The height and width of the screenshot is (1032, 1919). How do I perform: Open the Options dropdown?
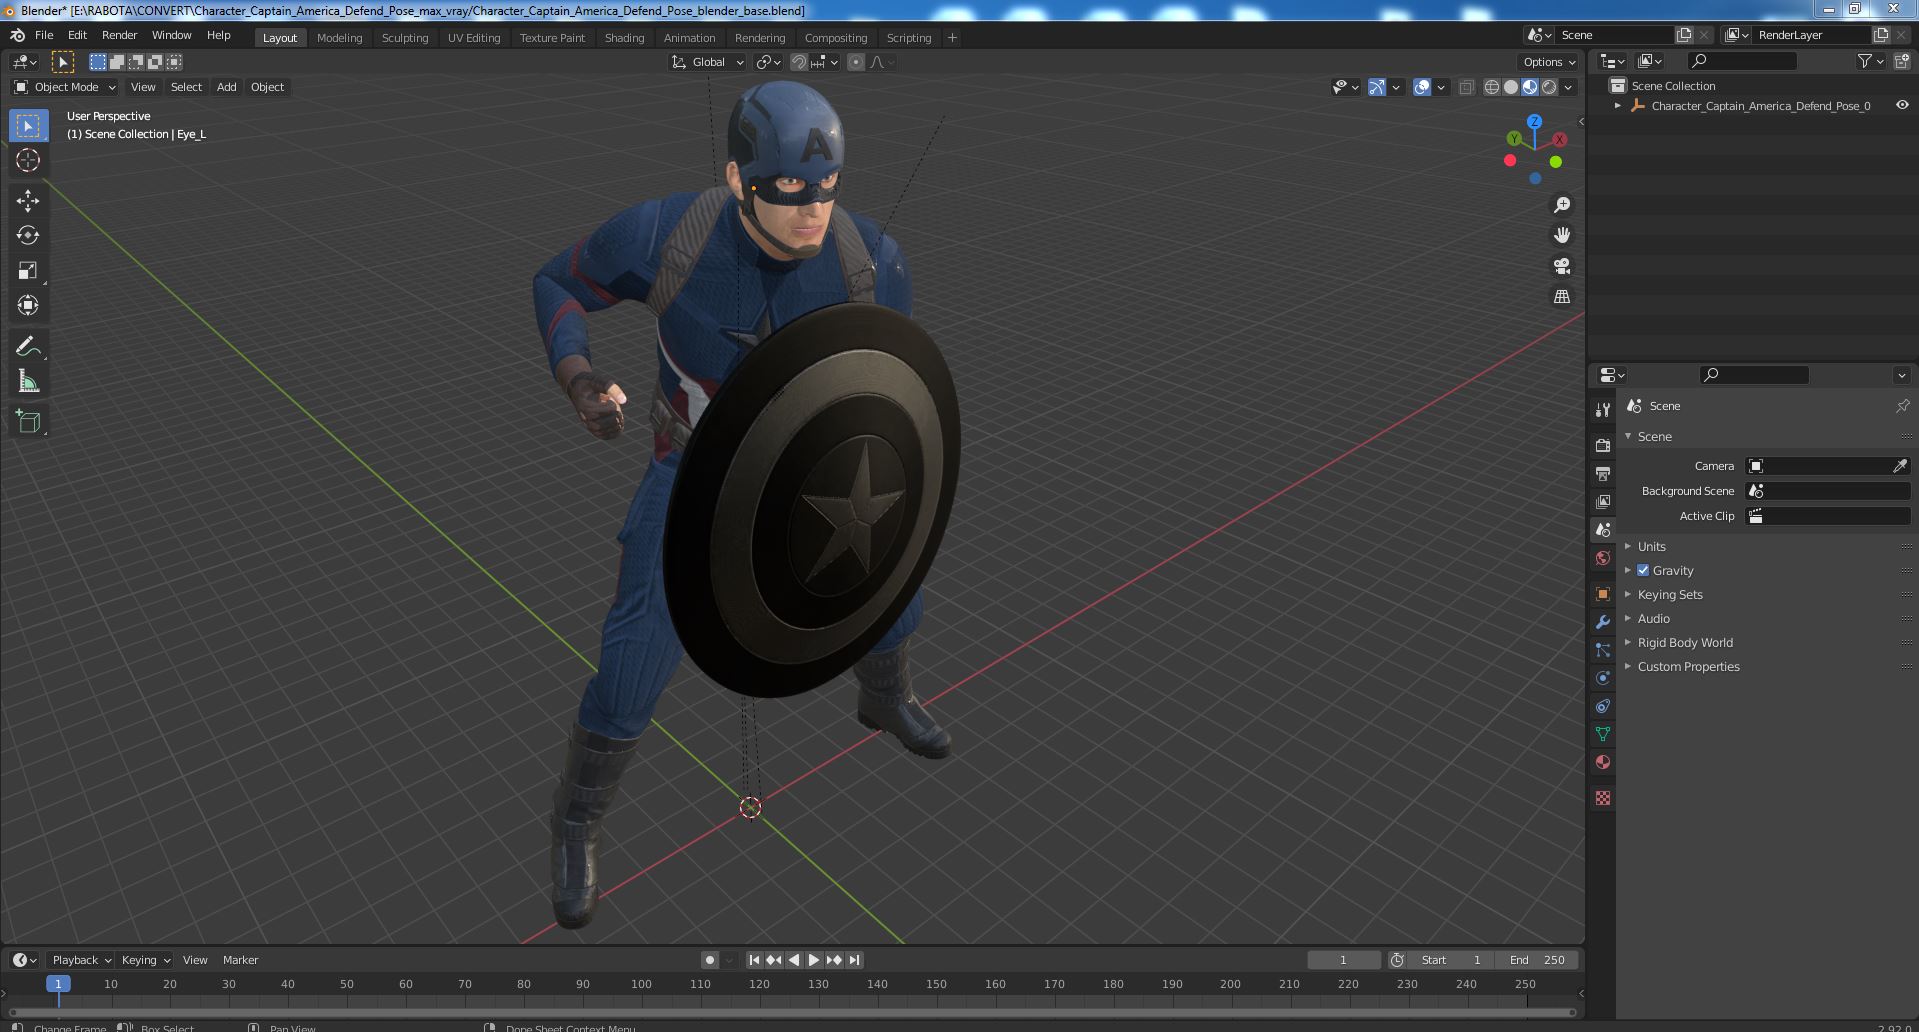[1548, 62]
